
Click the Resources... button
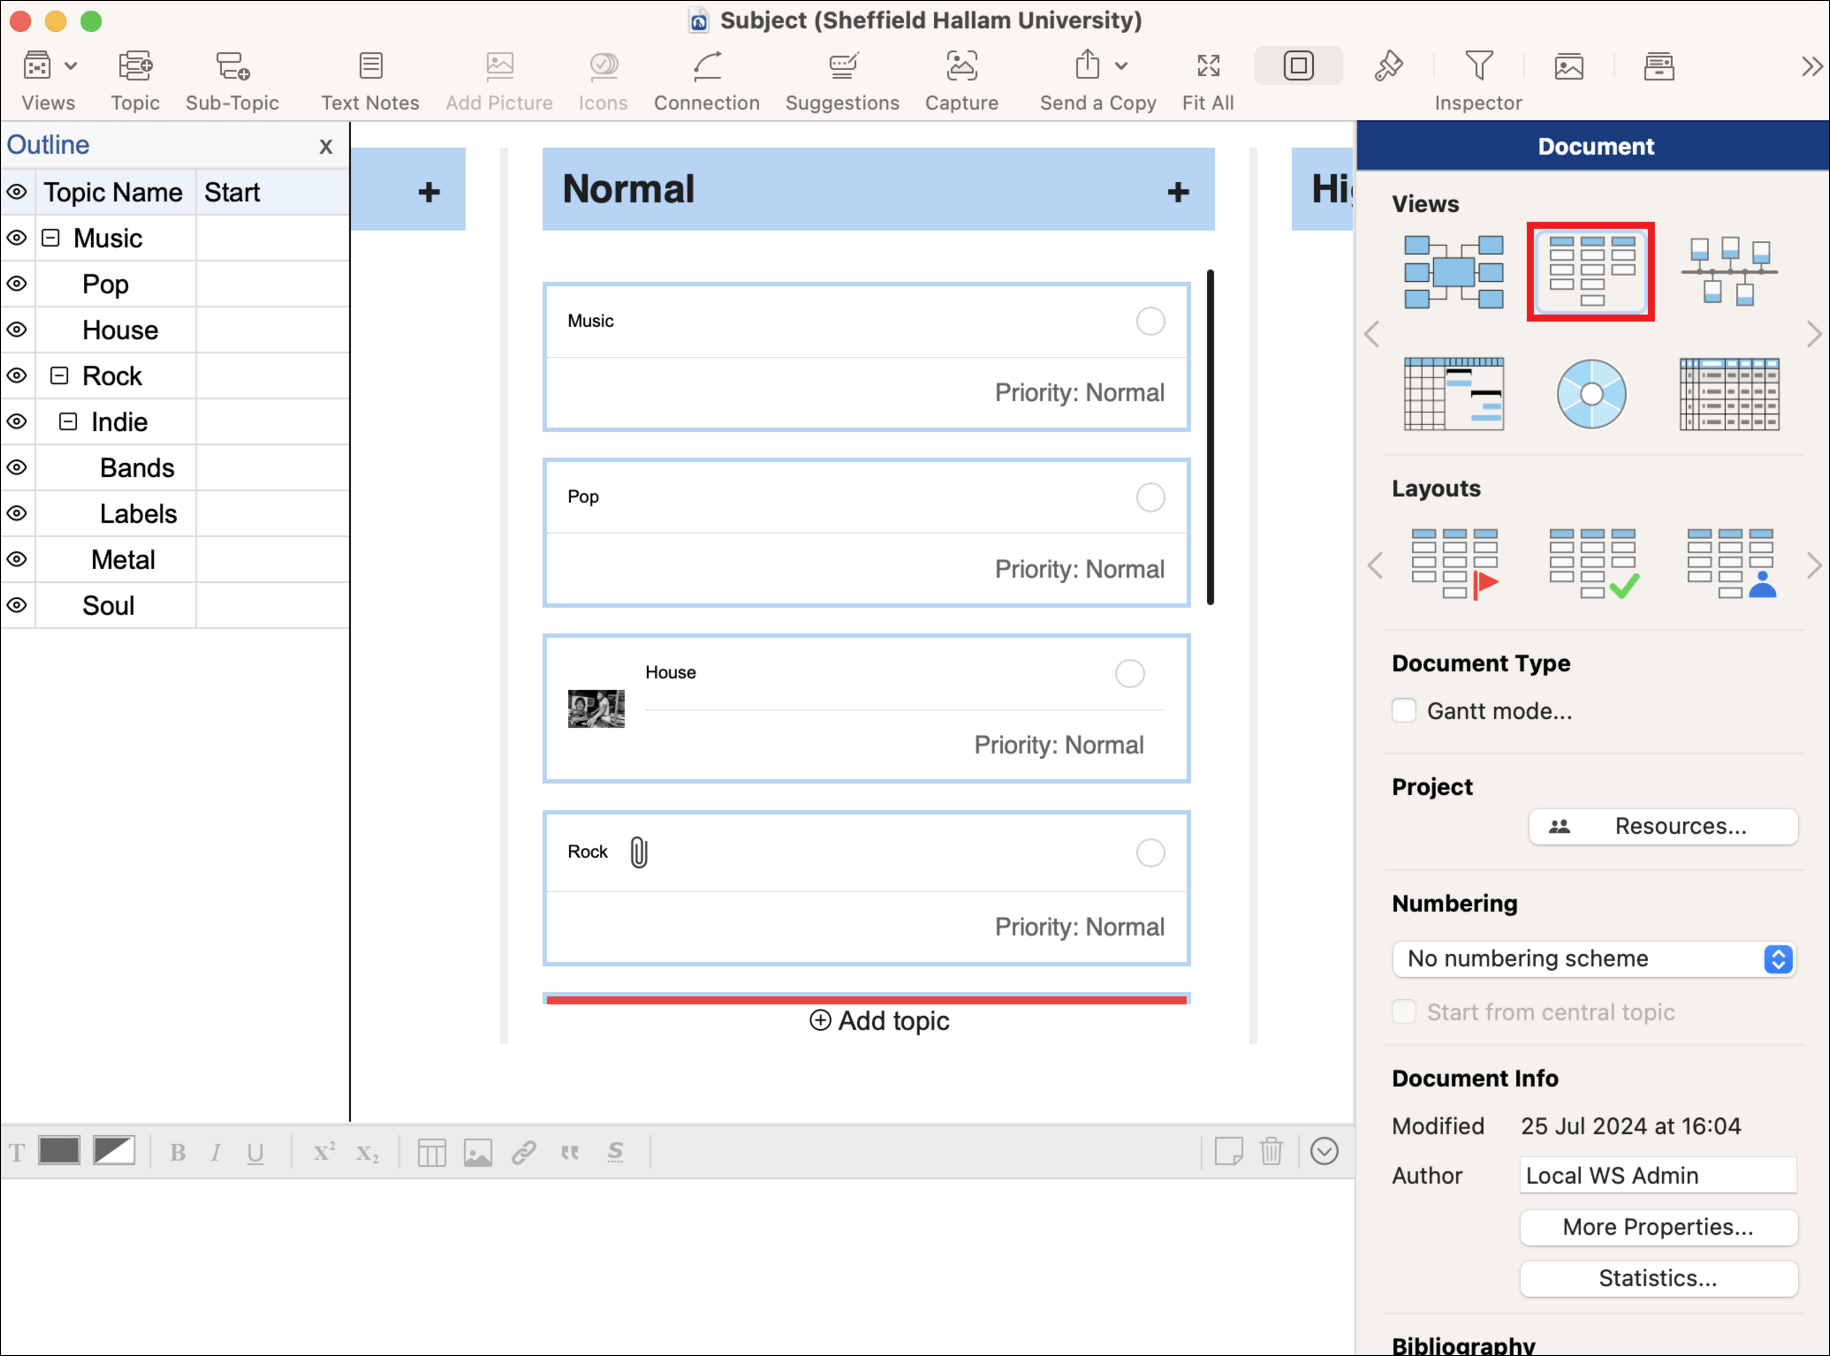tap(1663, 827)
